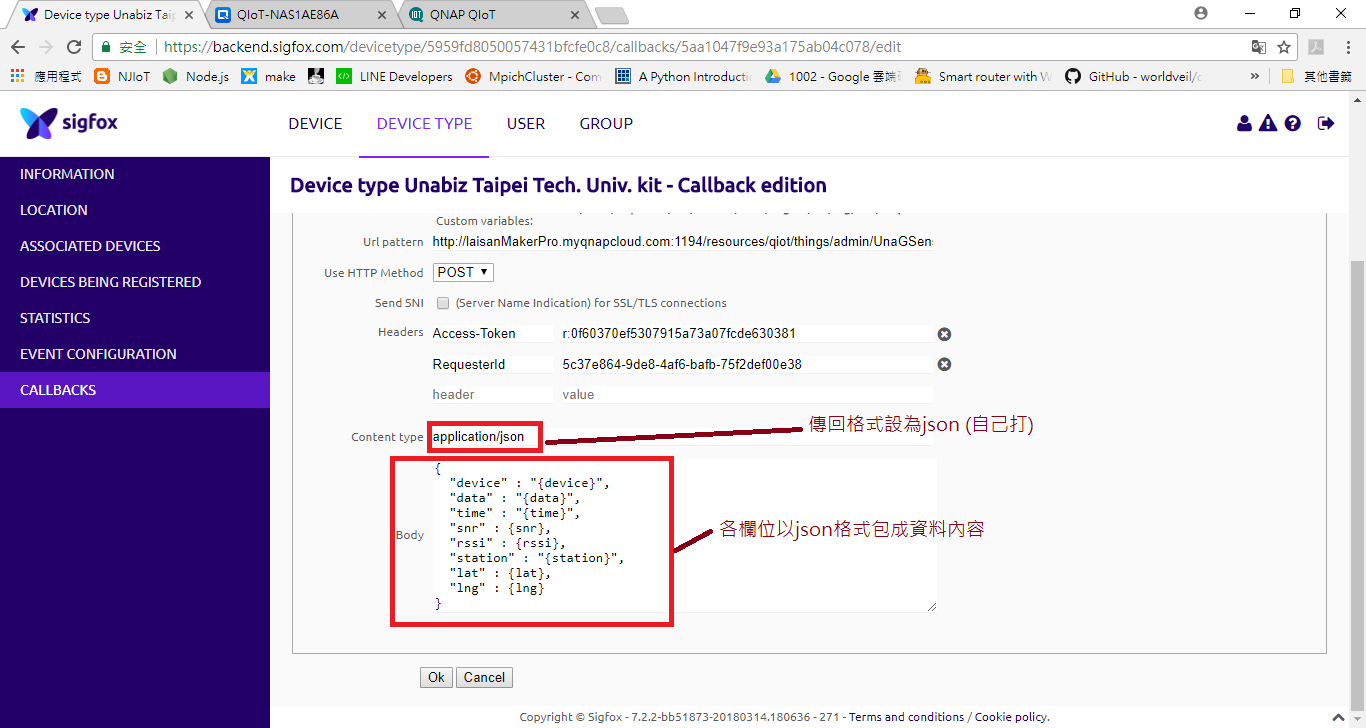Open the A Python Introduction bookmark
Screen dimensions: 1366x728
(x=683, y=76)
